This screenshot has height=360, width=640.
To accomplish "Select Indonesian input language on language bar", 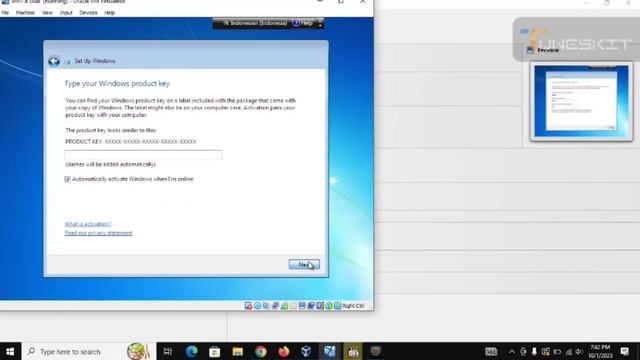I will 255,23.
